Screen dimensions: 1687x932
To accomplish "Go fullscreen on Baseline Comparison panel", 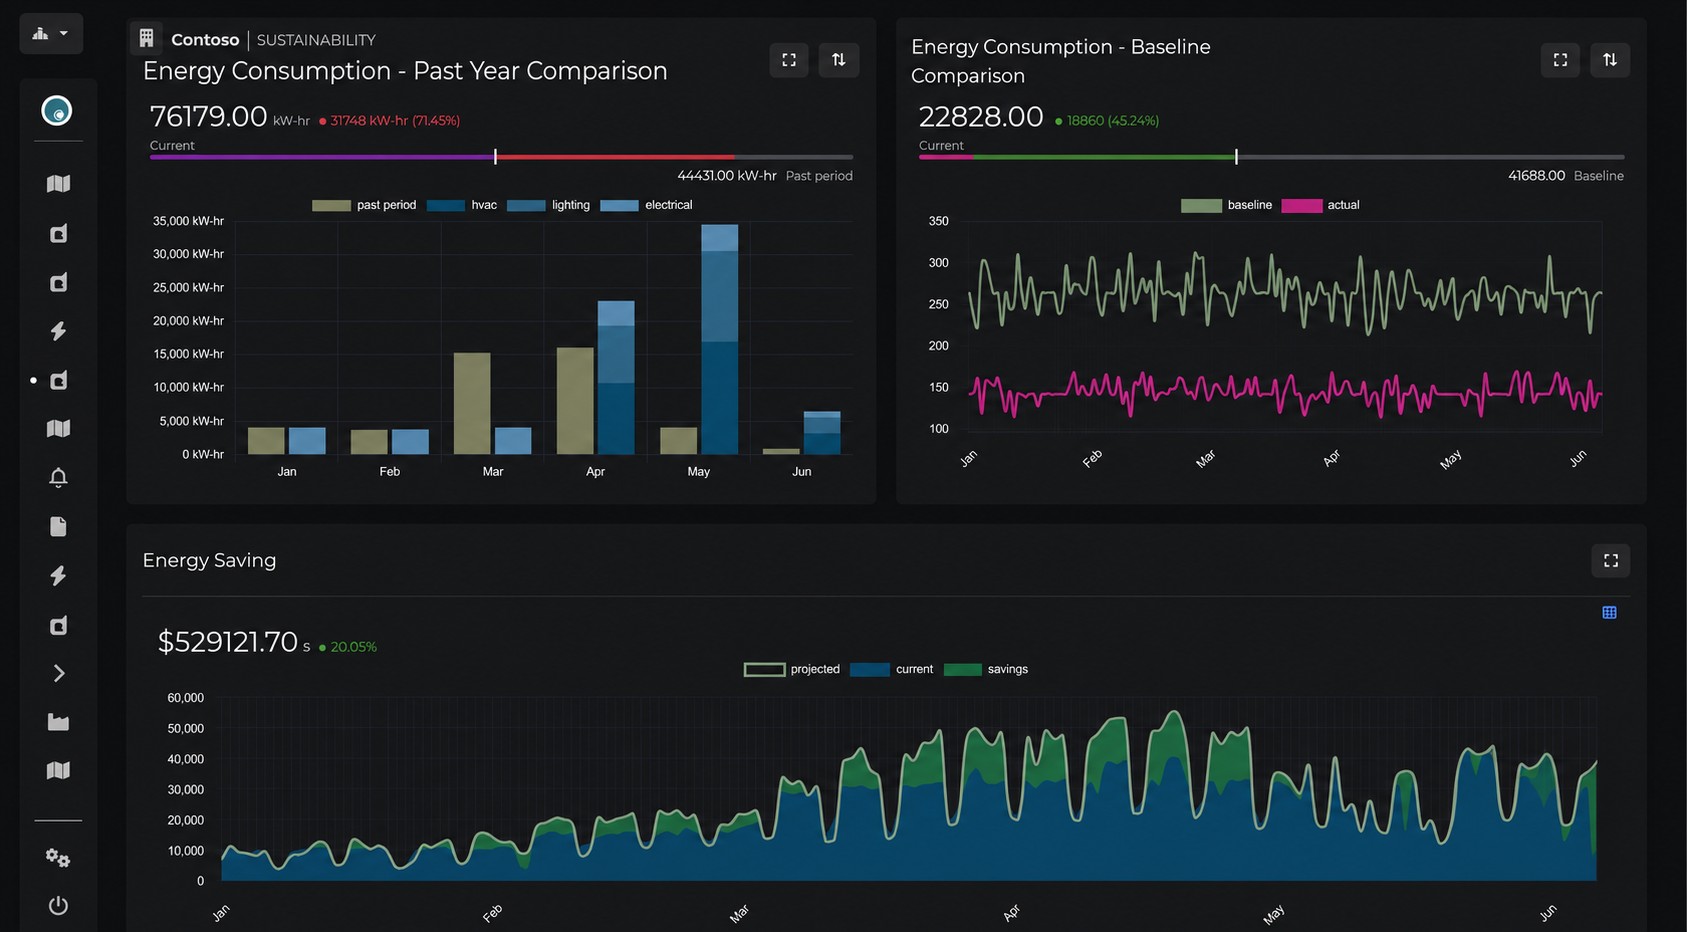I will point(1560,60).
